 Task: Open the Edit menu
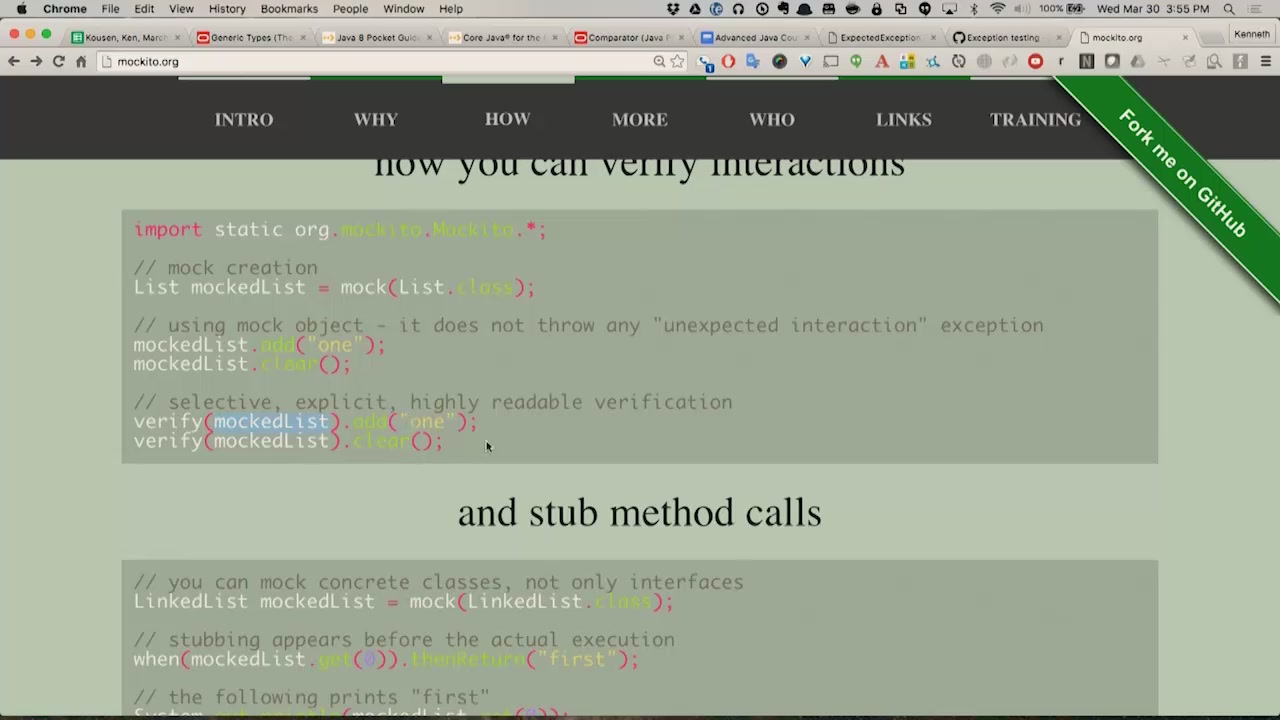[144, 9]
